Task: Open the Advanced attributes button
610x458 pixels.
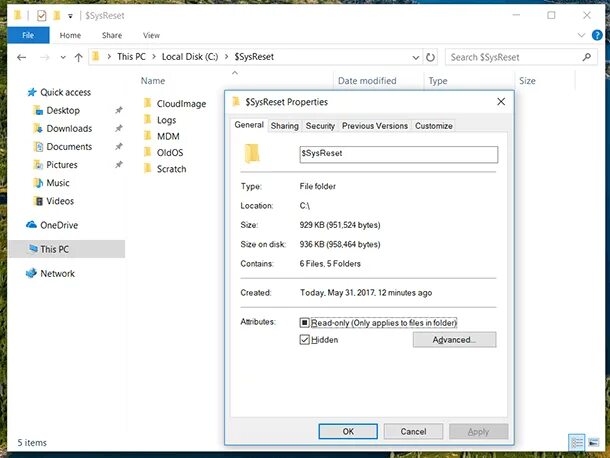Action: point(454,340)
